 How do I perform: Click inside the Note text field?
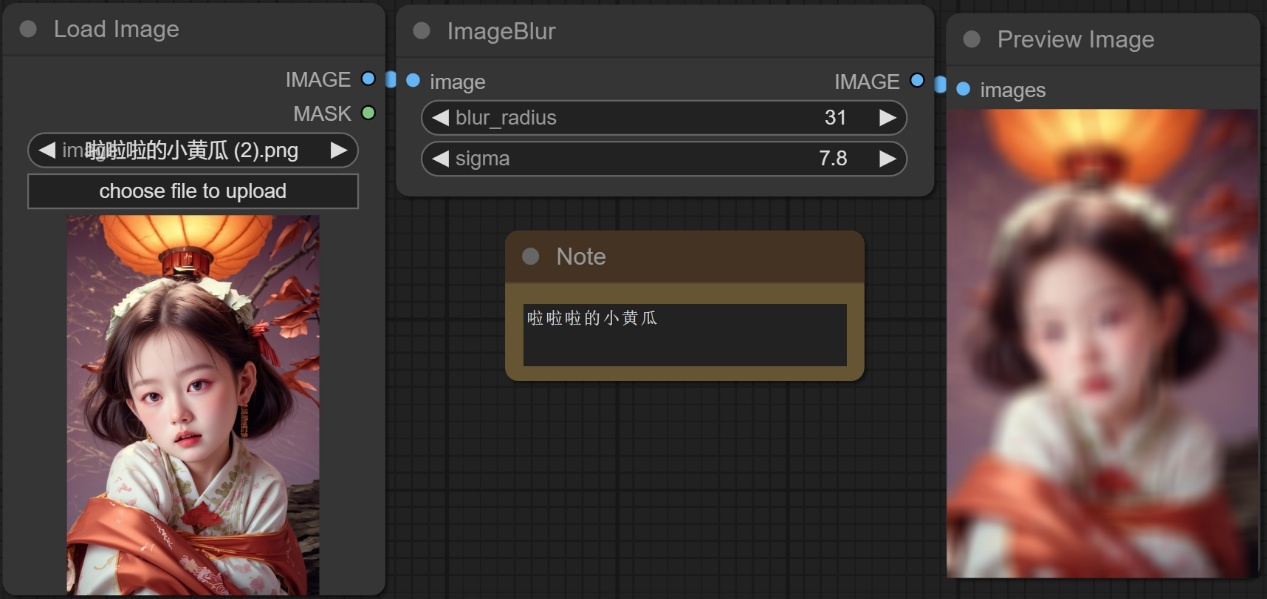point(684,335)
